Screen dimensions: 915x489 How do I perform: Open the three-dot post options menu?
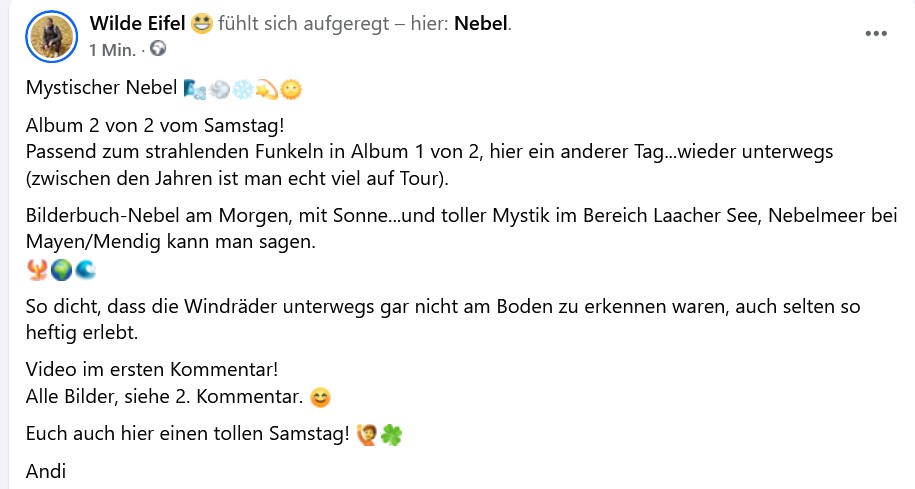click(876, 33)
